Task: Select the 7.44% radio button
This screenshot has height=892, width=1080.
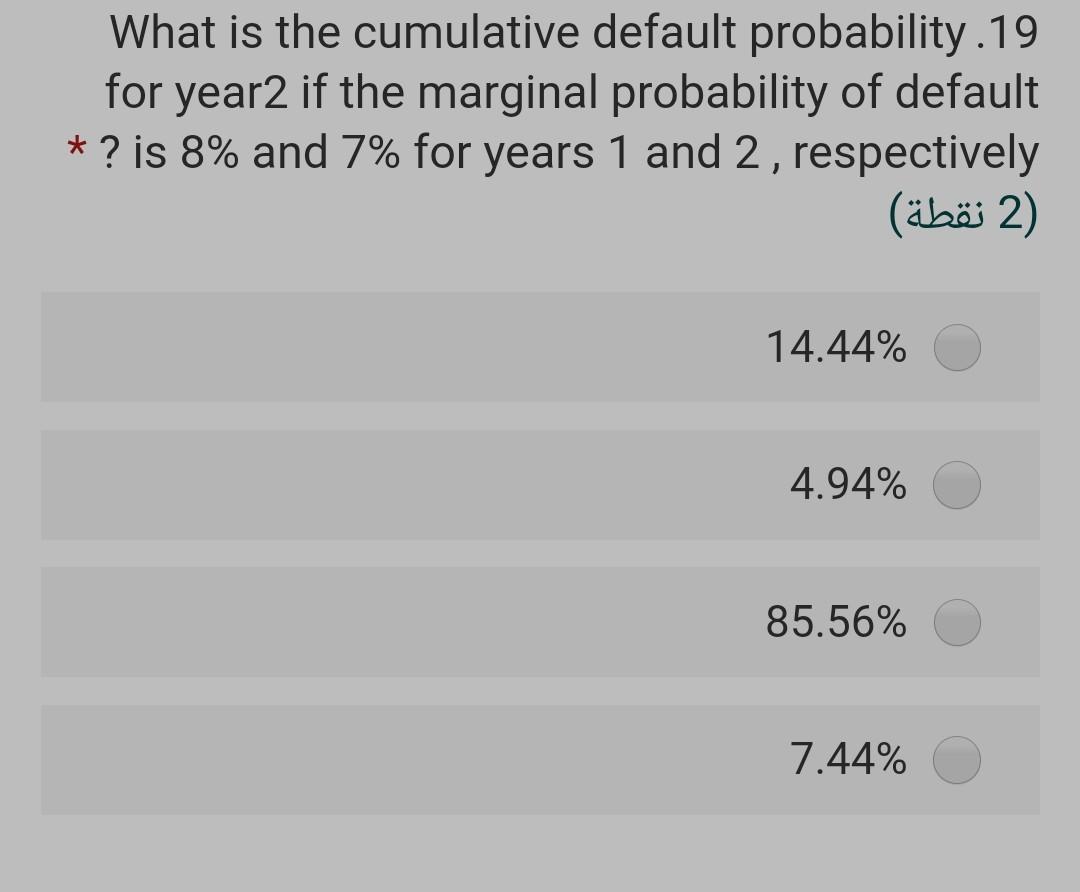Action: coord(956,759)
